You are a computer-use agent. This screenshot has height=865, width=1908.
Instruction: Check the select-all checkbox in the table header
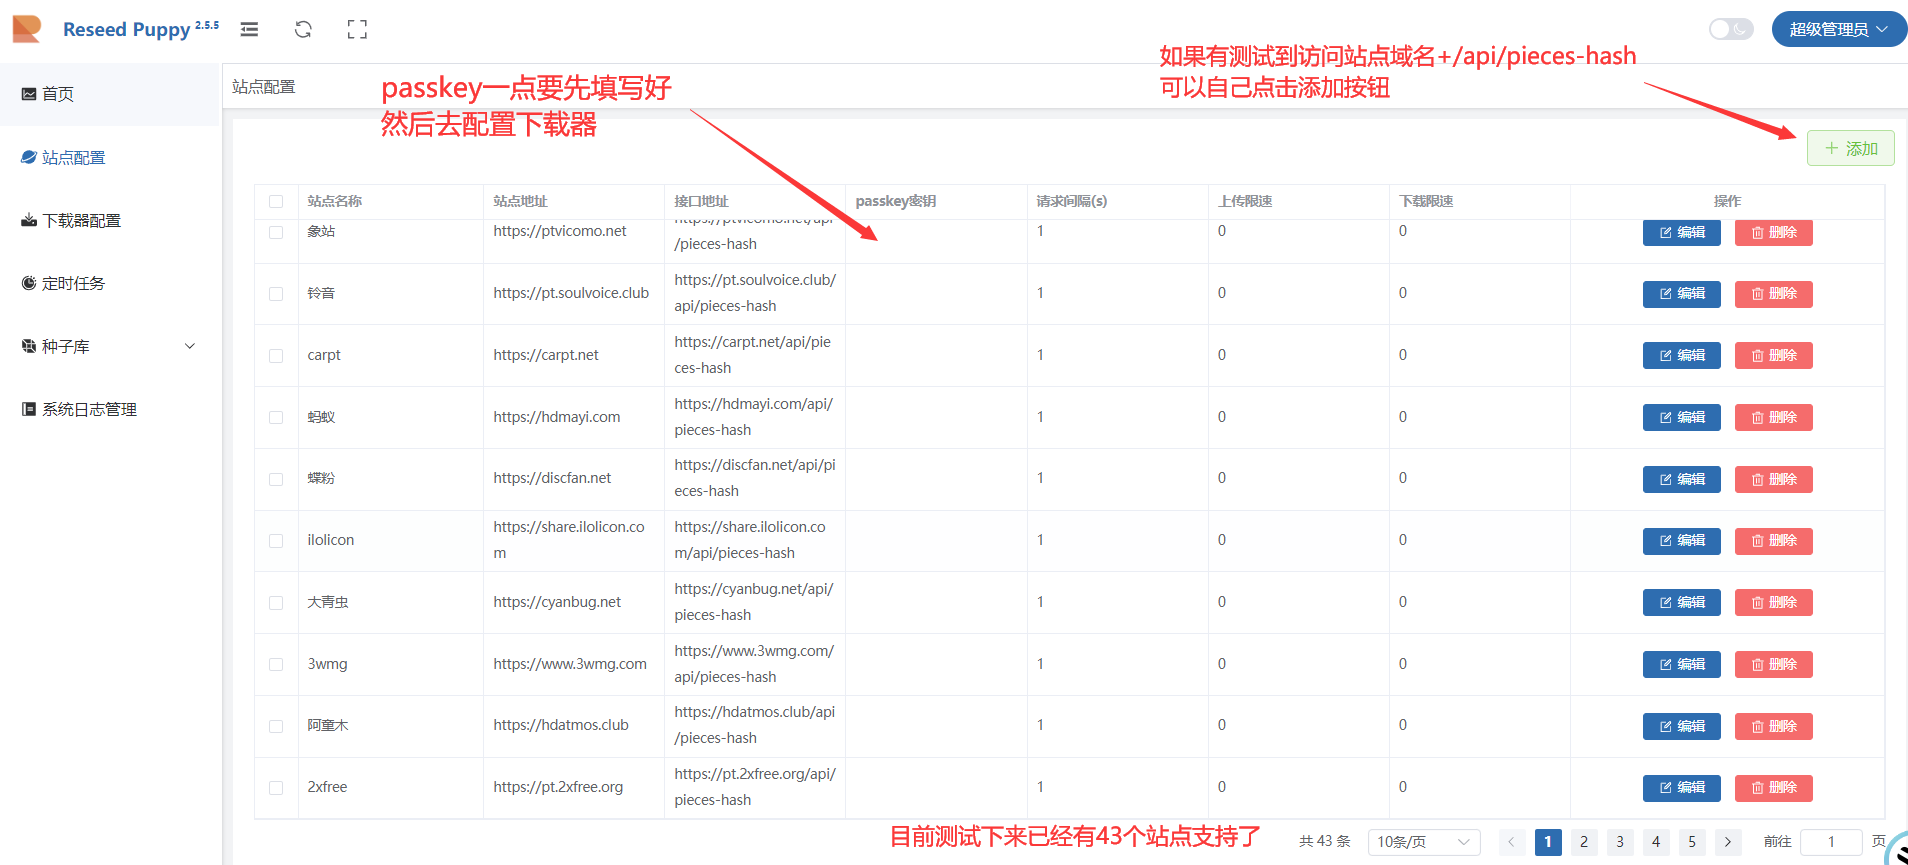[276, 202]
